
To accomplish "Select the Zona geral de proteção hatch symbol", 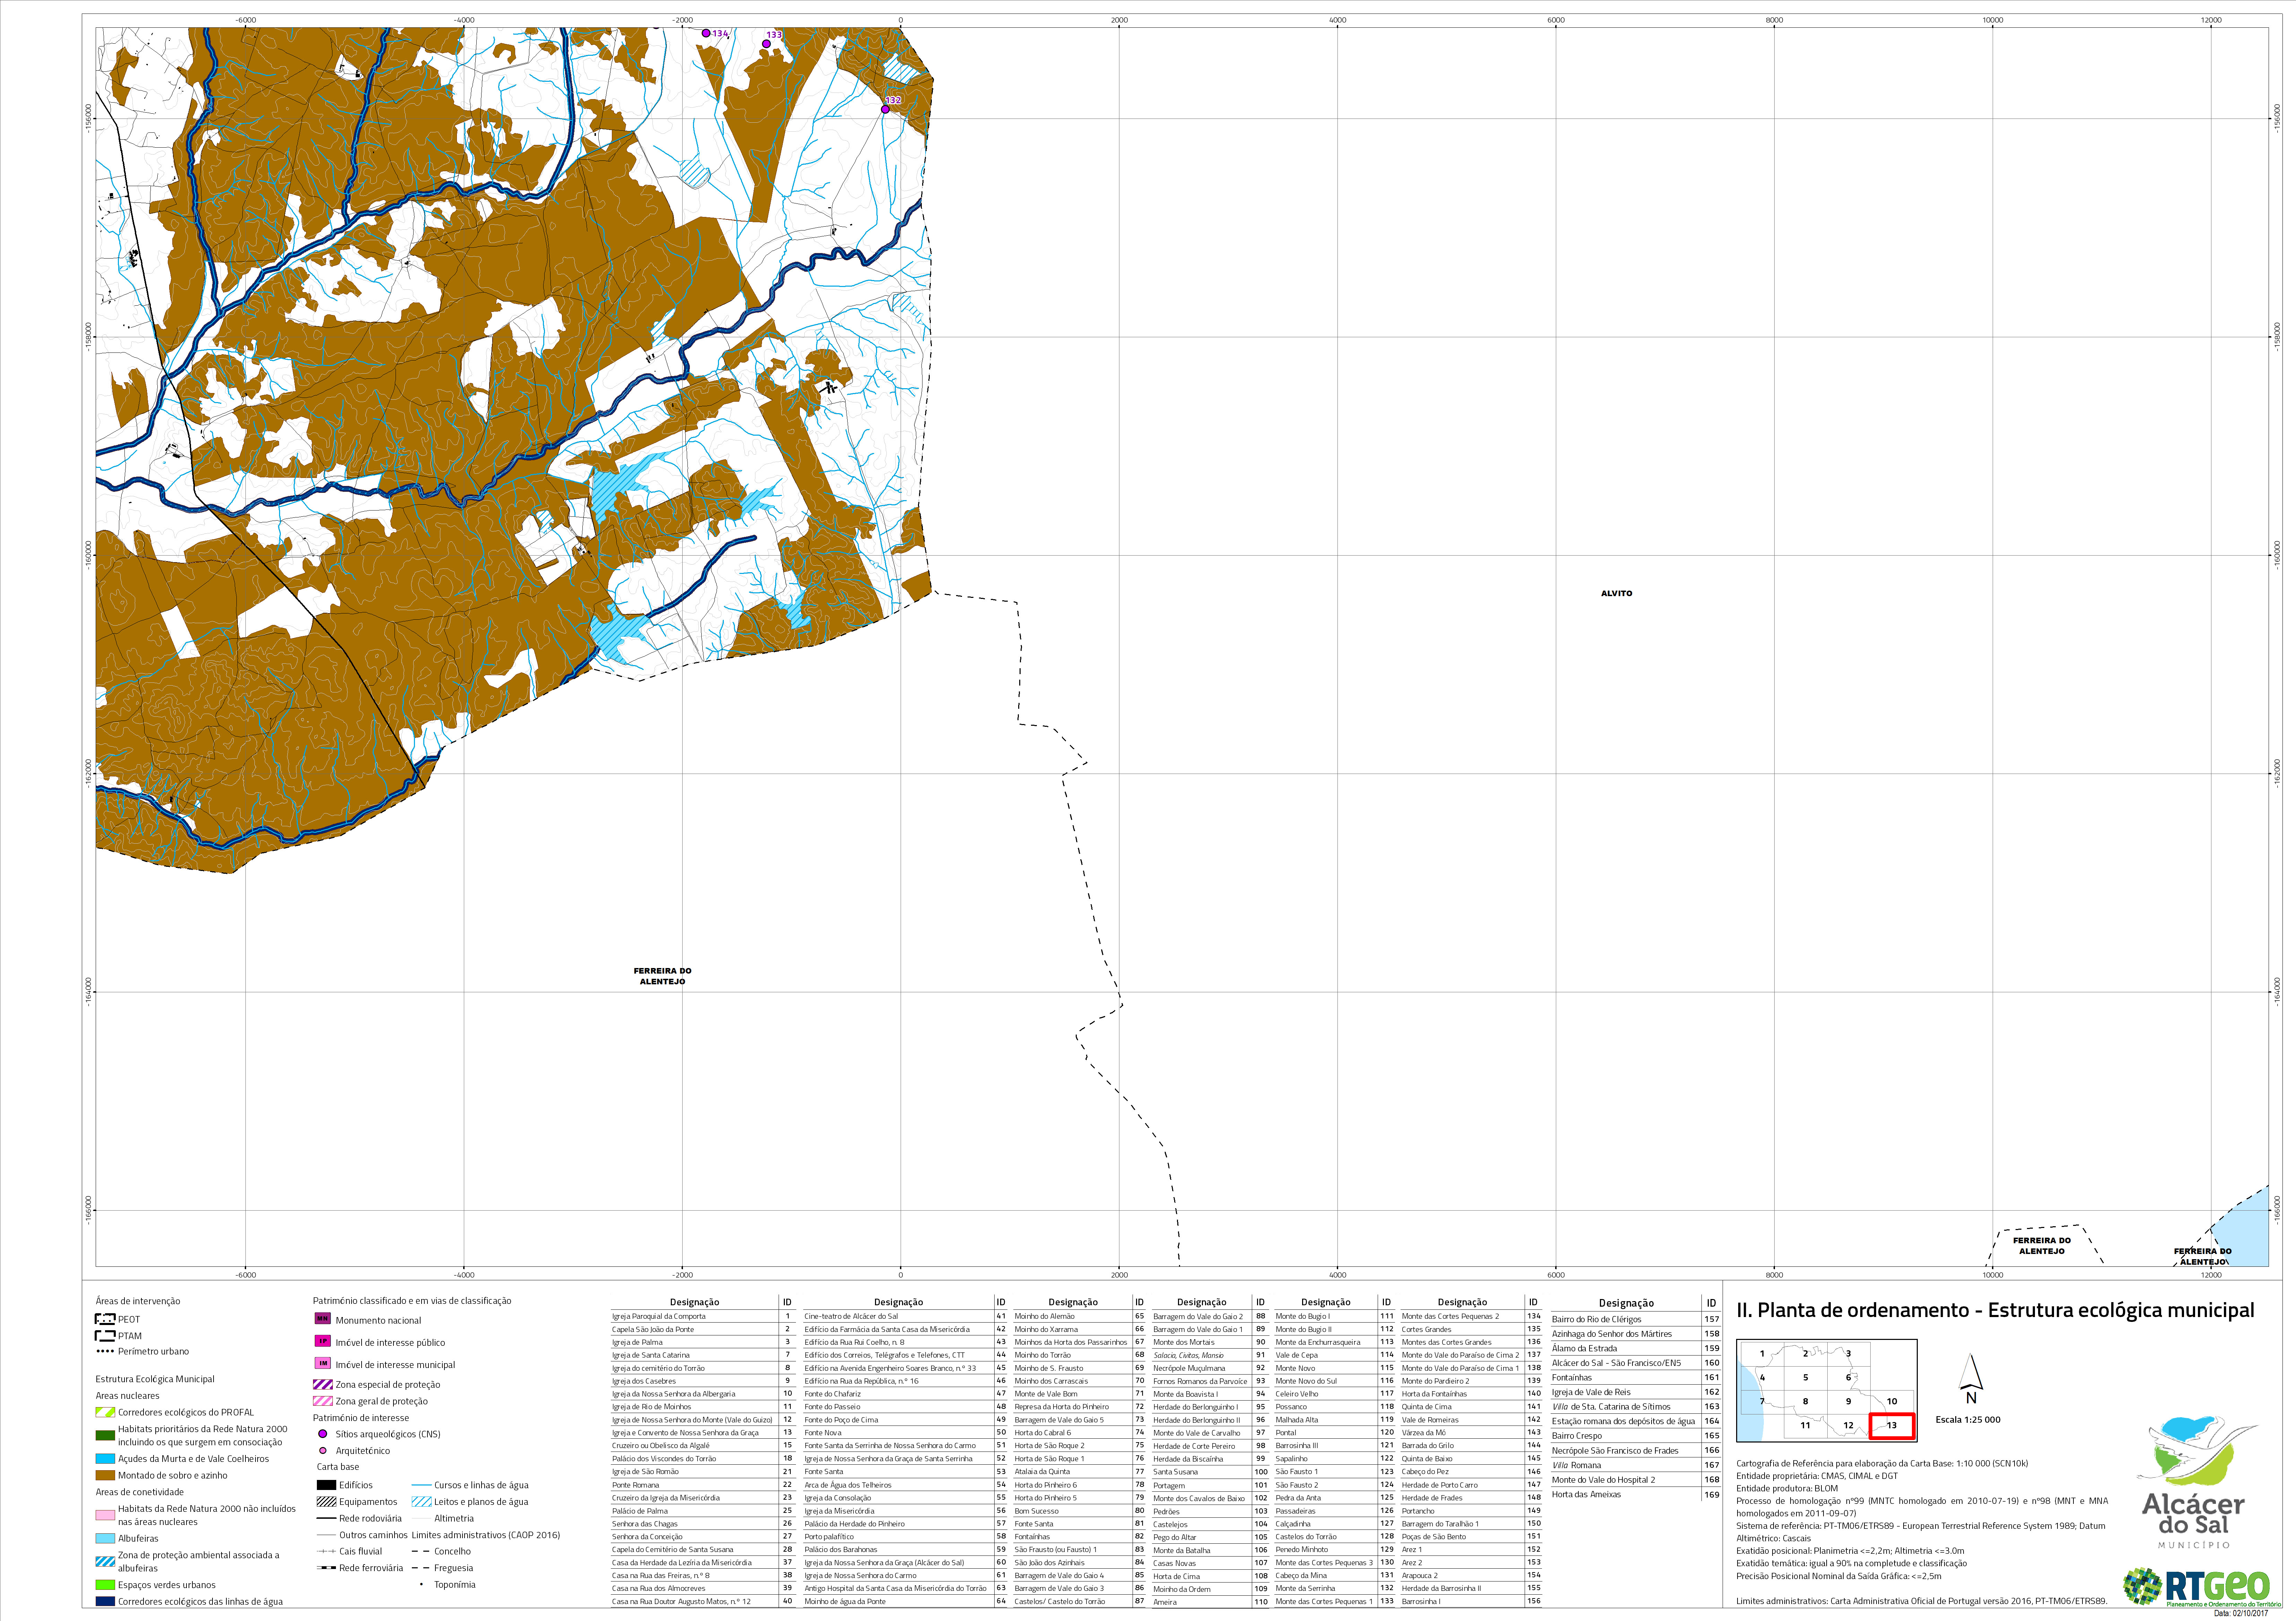I will pyautogui.click(x=323, y=1401).
